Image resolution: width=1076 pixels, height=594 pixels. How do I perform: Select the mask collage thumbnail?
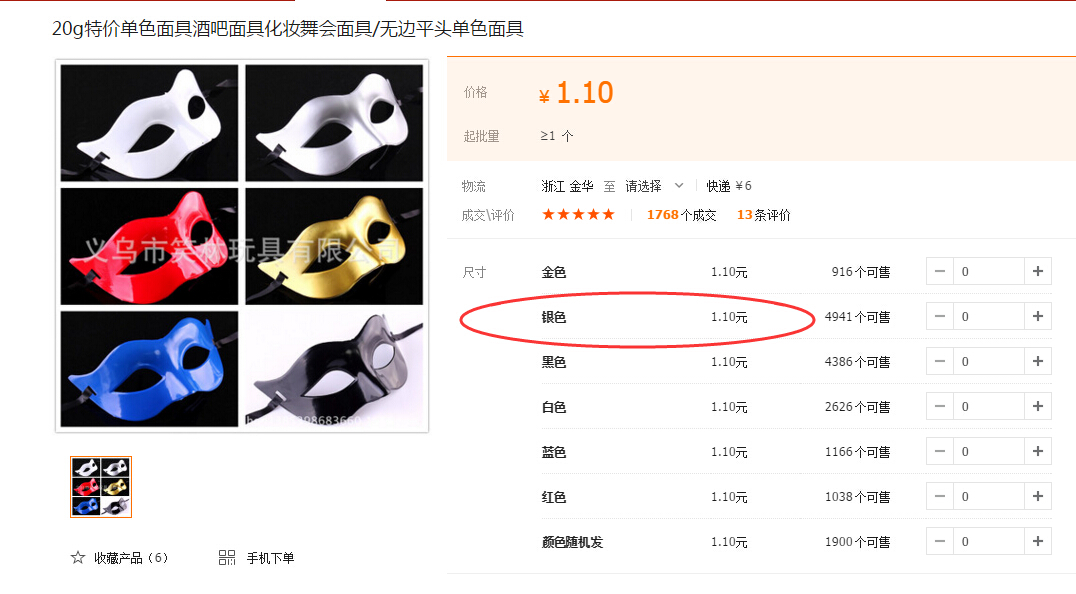101,487
